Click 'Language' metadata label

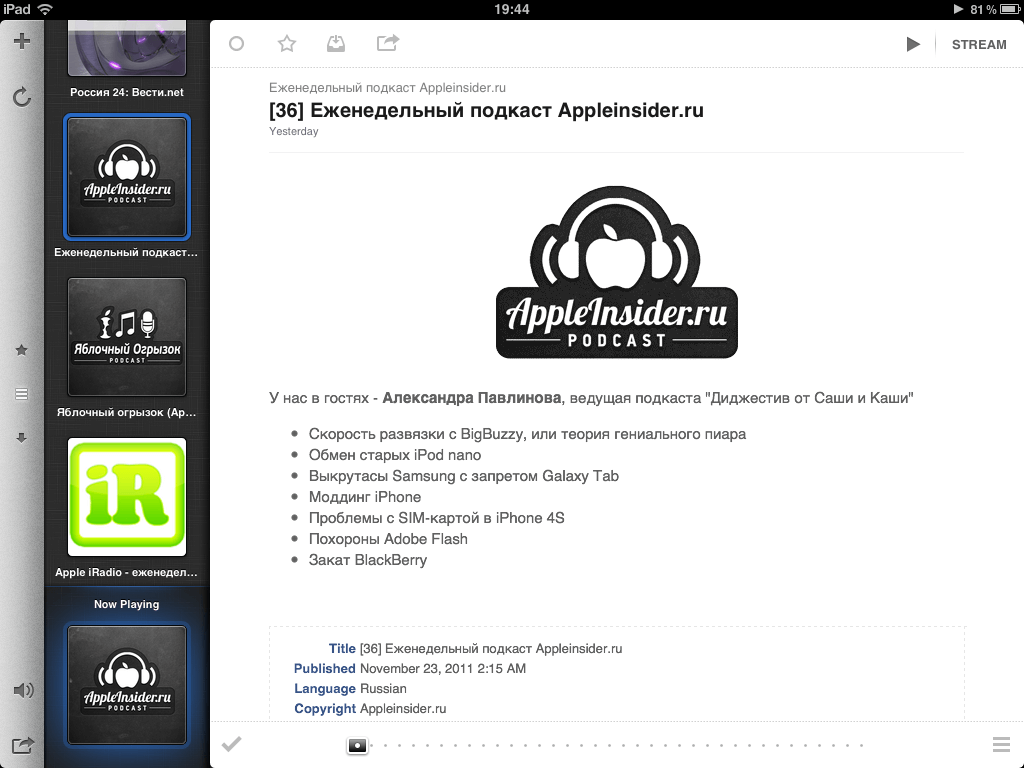(325, 688)
